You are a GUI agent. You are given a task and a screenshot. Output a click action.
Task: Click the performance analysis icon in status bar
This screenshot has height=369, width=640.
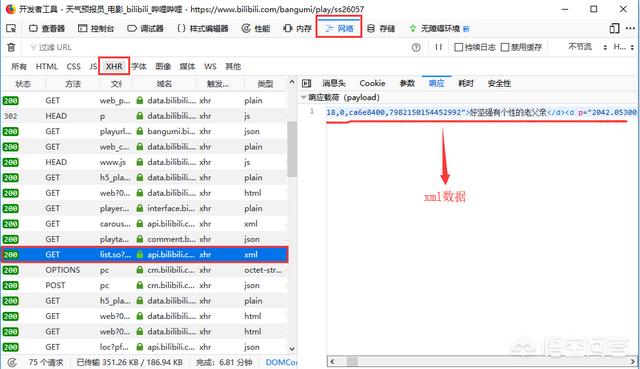(12, 362)
